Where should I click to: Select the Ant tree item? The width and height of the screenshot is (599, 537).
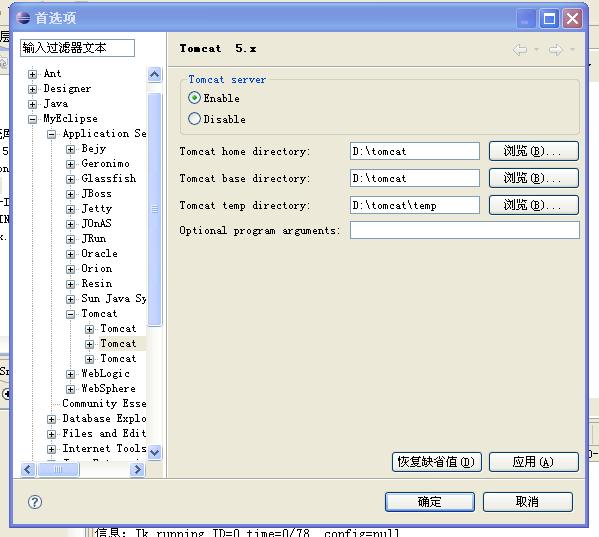pyautogui.click(x=52, y=73)
